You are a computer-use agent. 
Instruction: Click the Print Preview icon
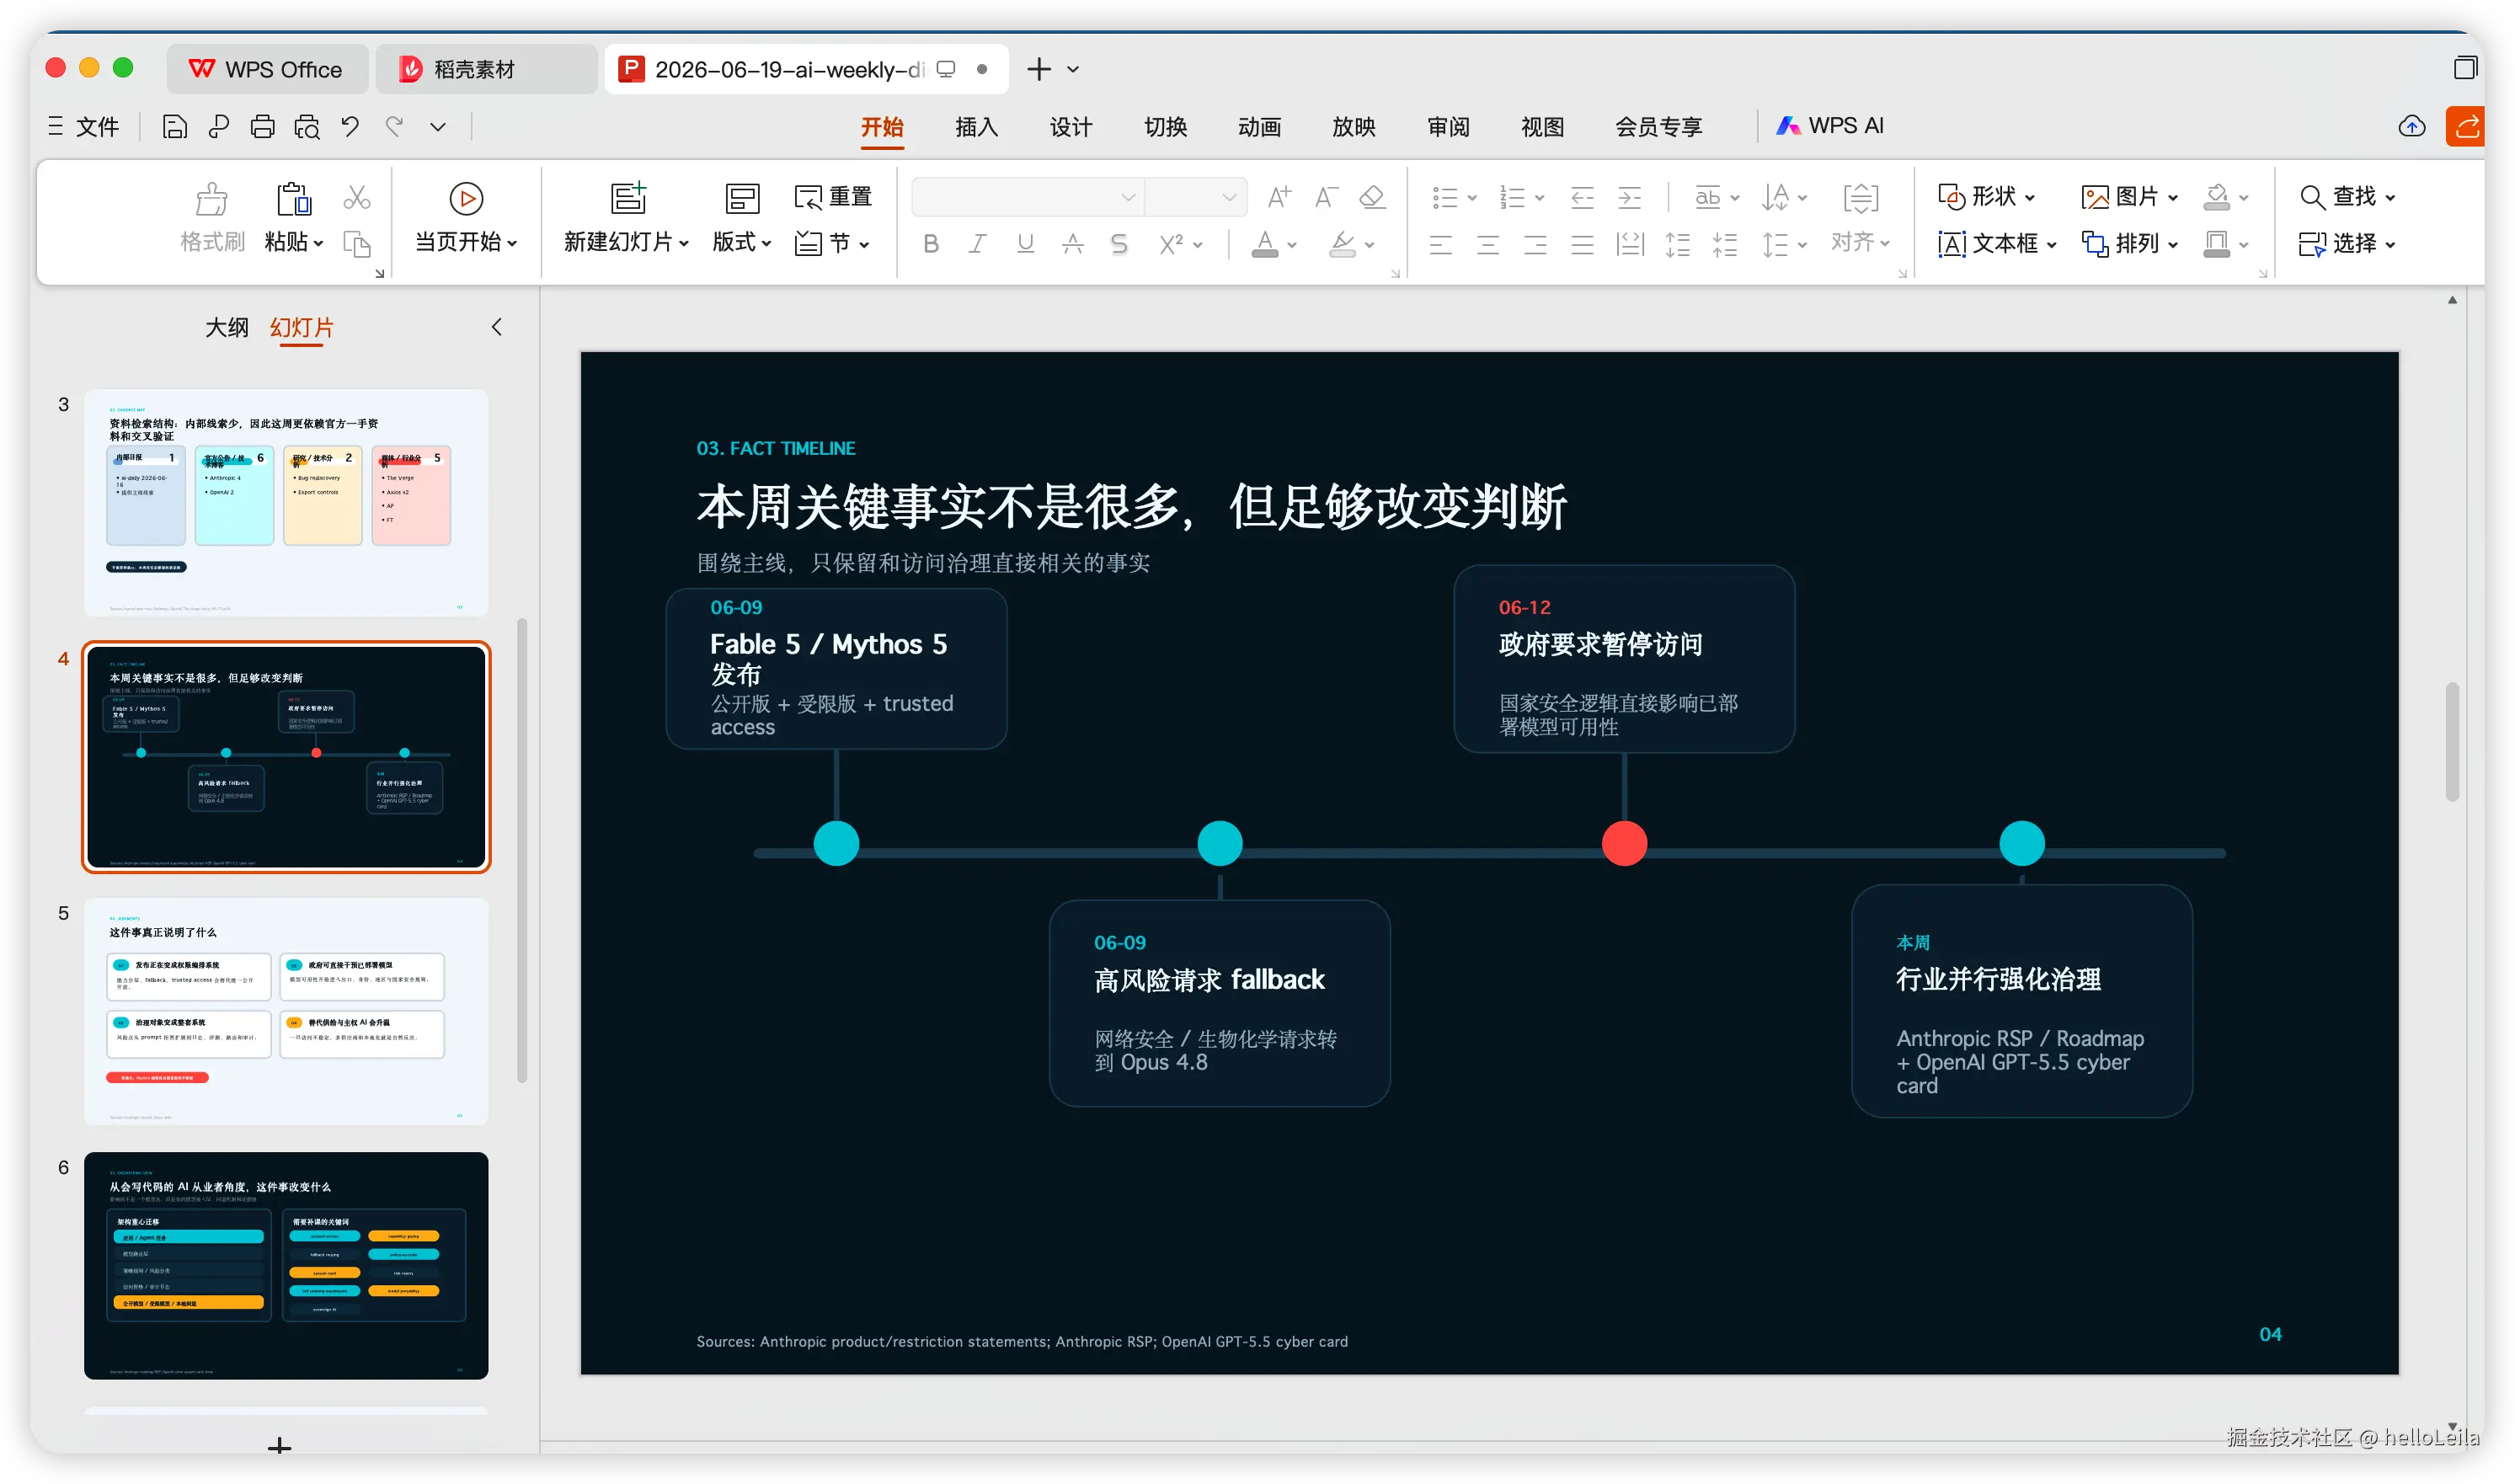307,127
